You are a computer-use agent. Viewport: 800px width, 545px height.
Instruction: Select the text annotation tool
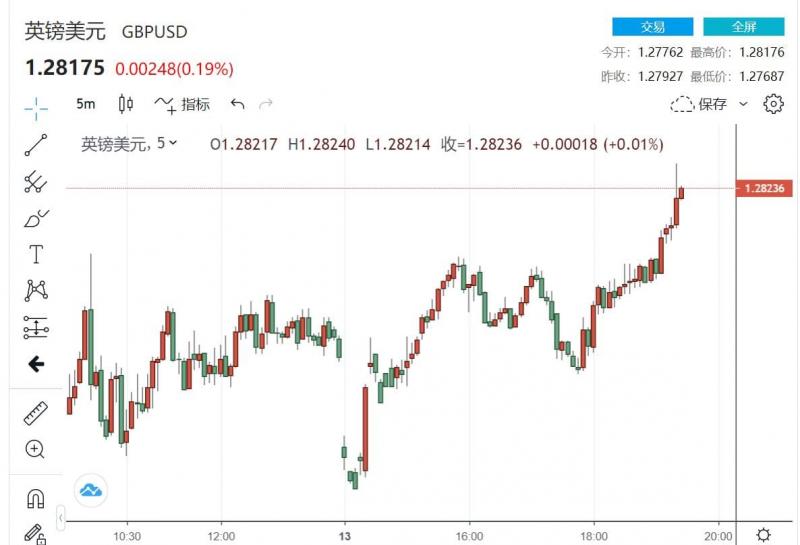36,254
